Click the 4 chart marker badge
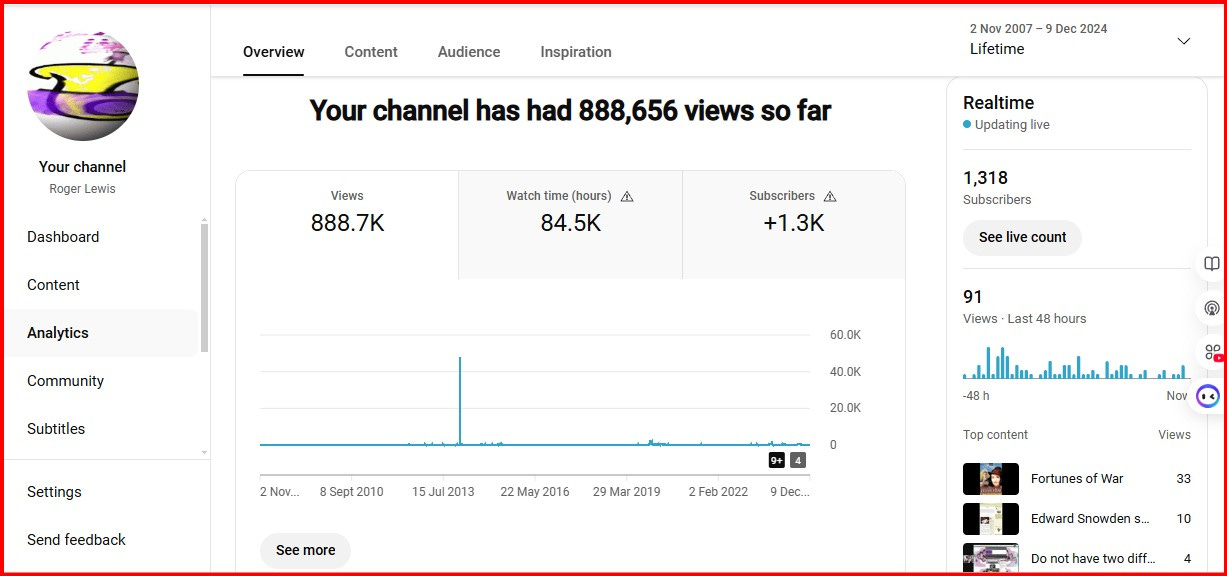The image size is (1227, 576). 797,460
